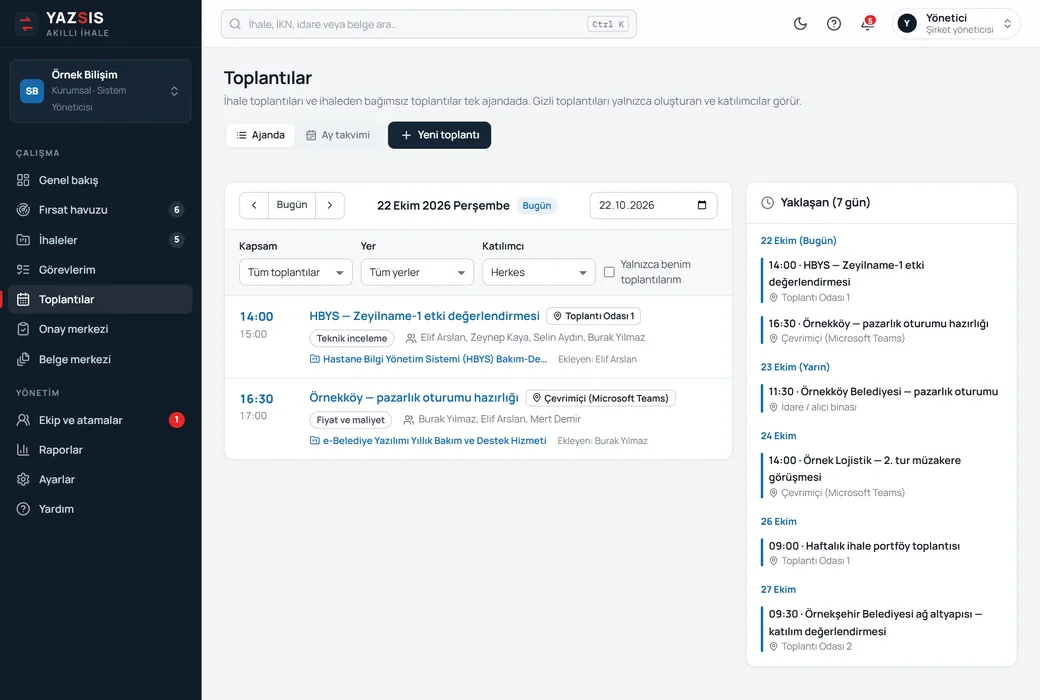
Task: Click the Bugün navigation button
Action: 292,205
